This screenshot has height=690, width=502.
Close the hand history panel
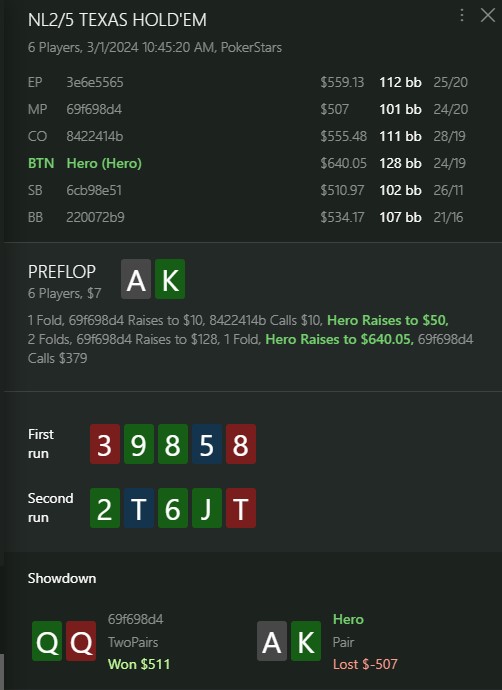tap(487, 15)
